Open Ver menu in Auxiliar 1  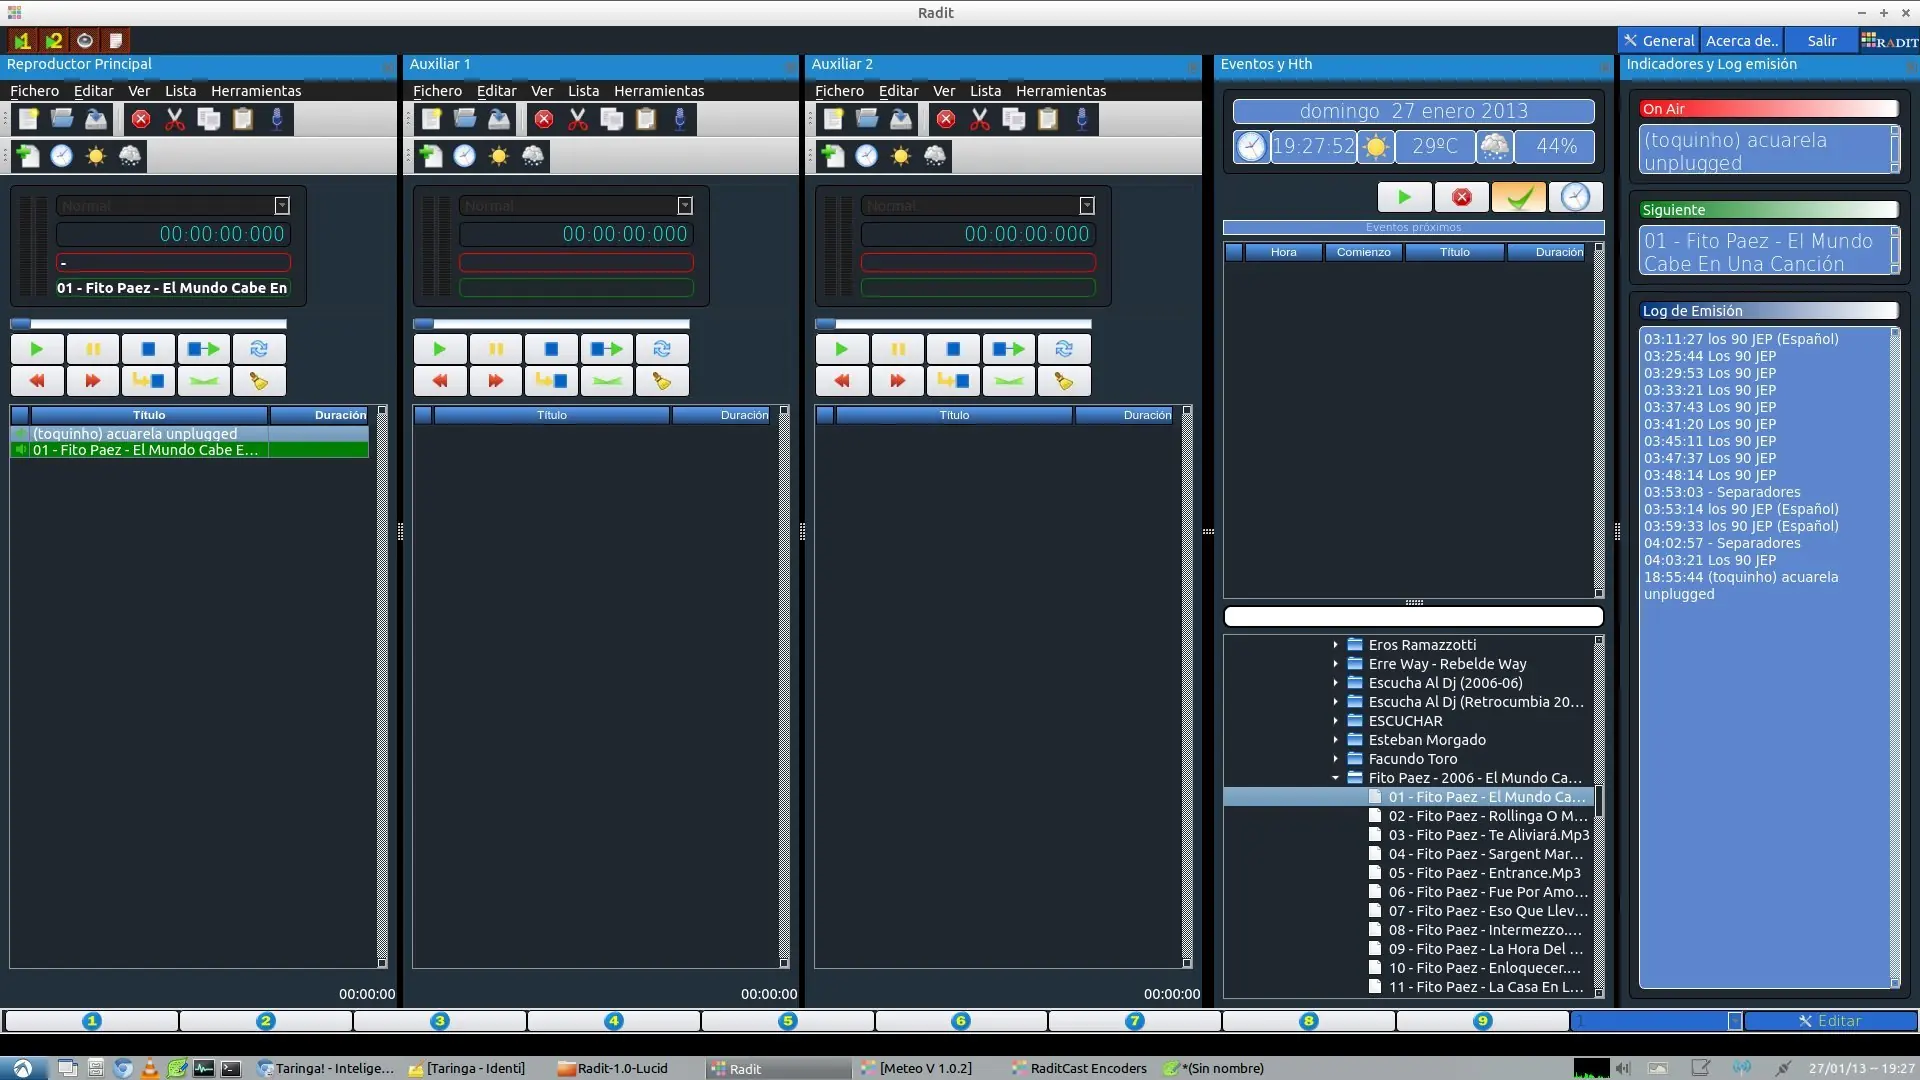pyautogui.click(x=542, y=91)
